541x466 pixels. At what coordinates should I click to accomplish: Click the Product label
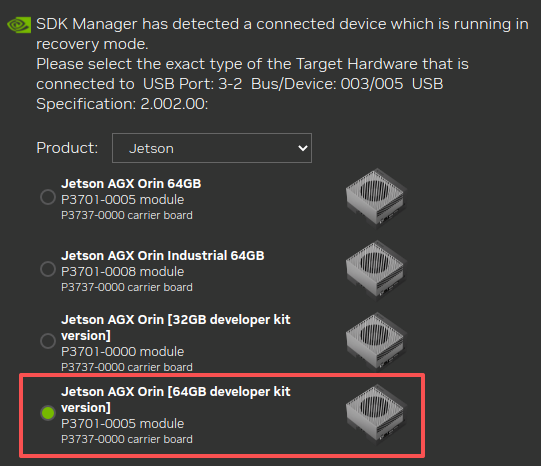tap(67, 148)
